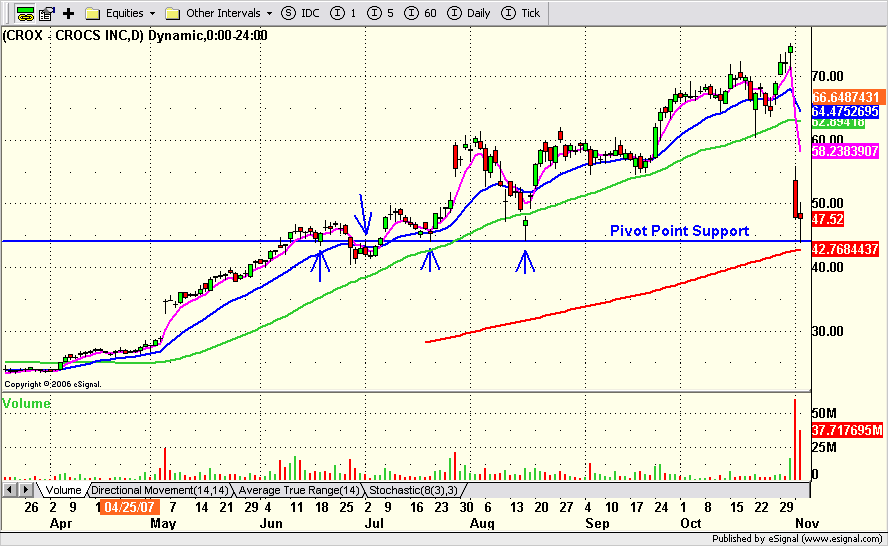Screen dimensions: 888x546
Task: Select the IDC symbol button
Action: point(301,13)
